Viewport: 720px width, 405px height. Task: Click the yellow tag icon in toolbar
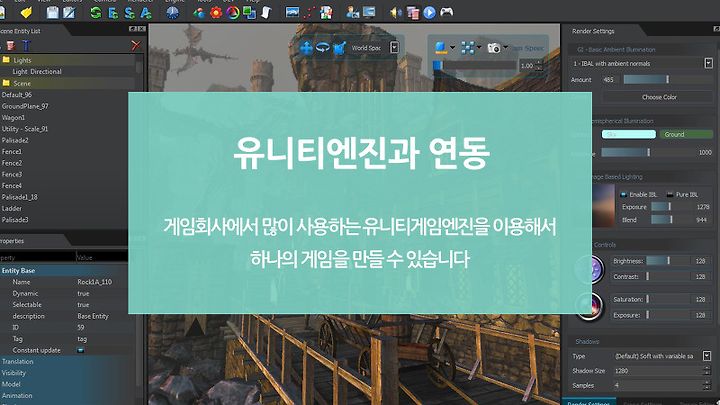[x=26, y=12]
